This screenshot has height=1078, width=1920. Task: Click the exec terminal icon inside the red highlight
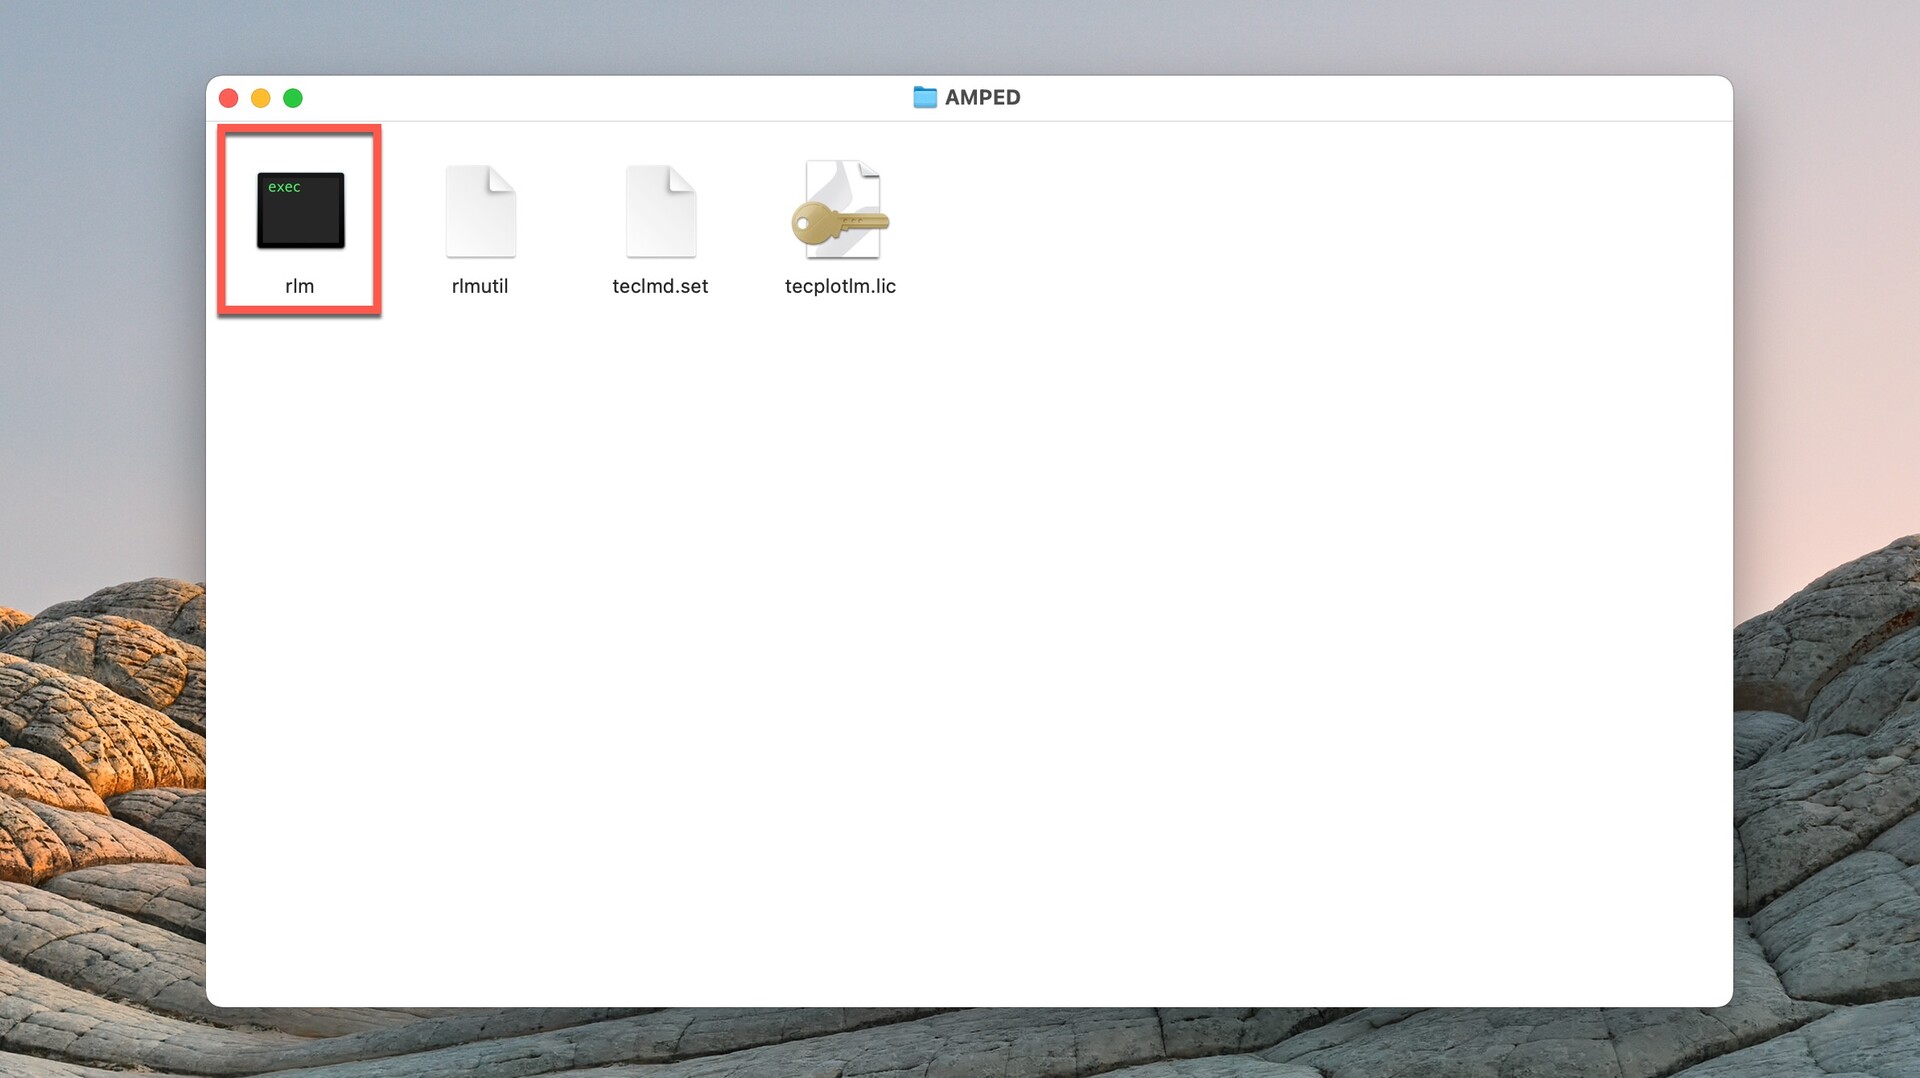[300, 211]
